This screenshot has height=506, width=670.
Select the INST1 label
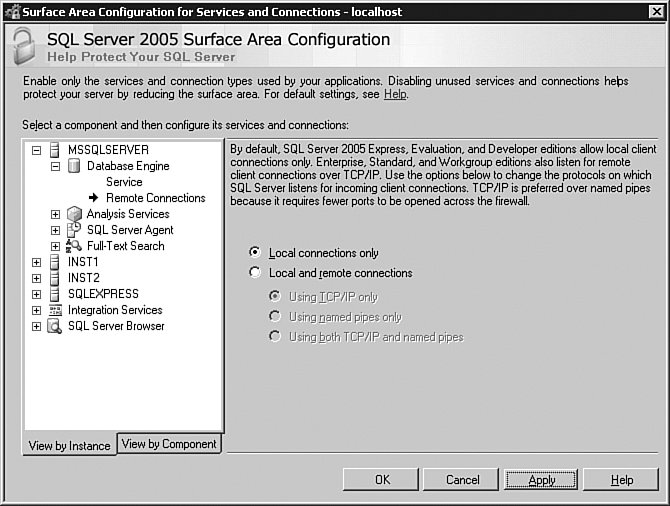83,262
